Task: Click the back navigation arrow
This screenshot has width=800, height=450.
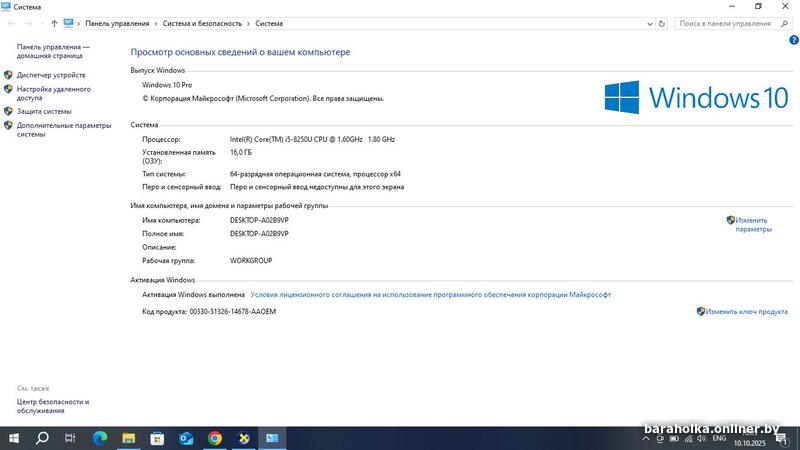Action: click(11, 23)
